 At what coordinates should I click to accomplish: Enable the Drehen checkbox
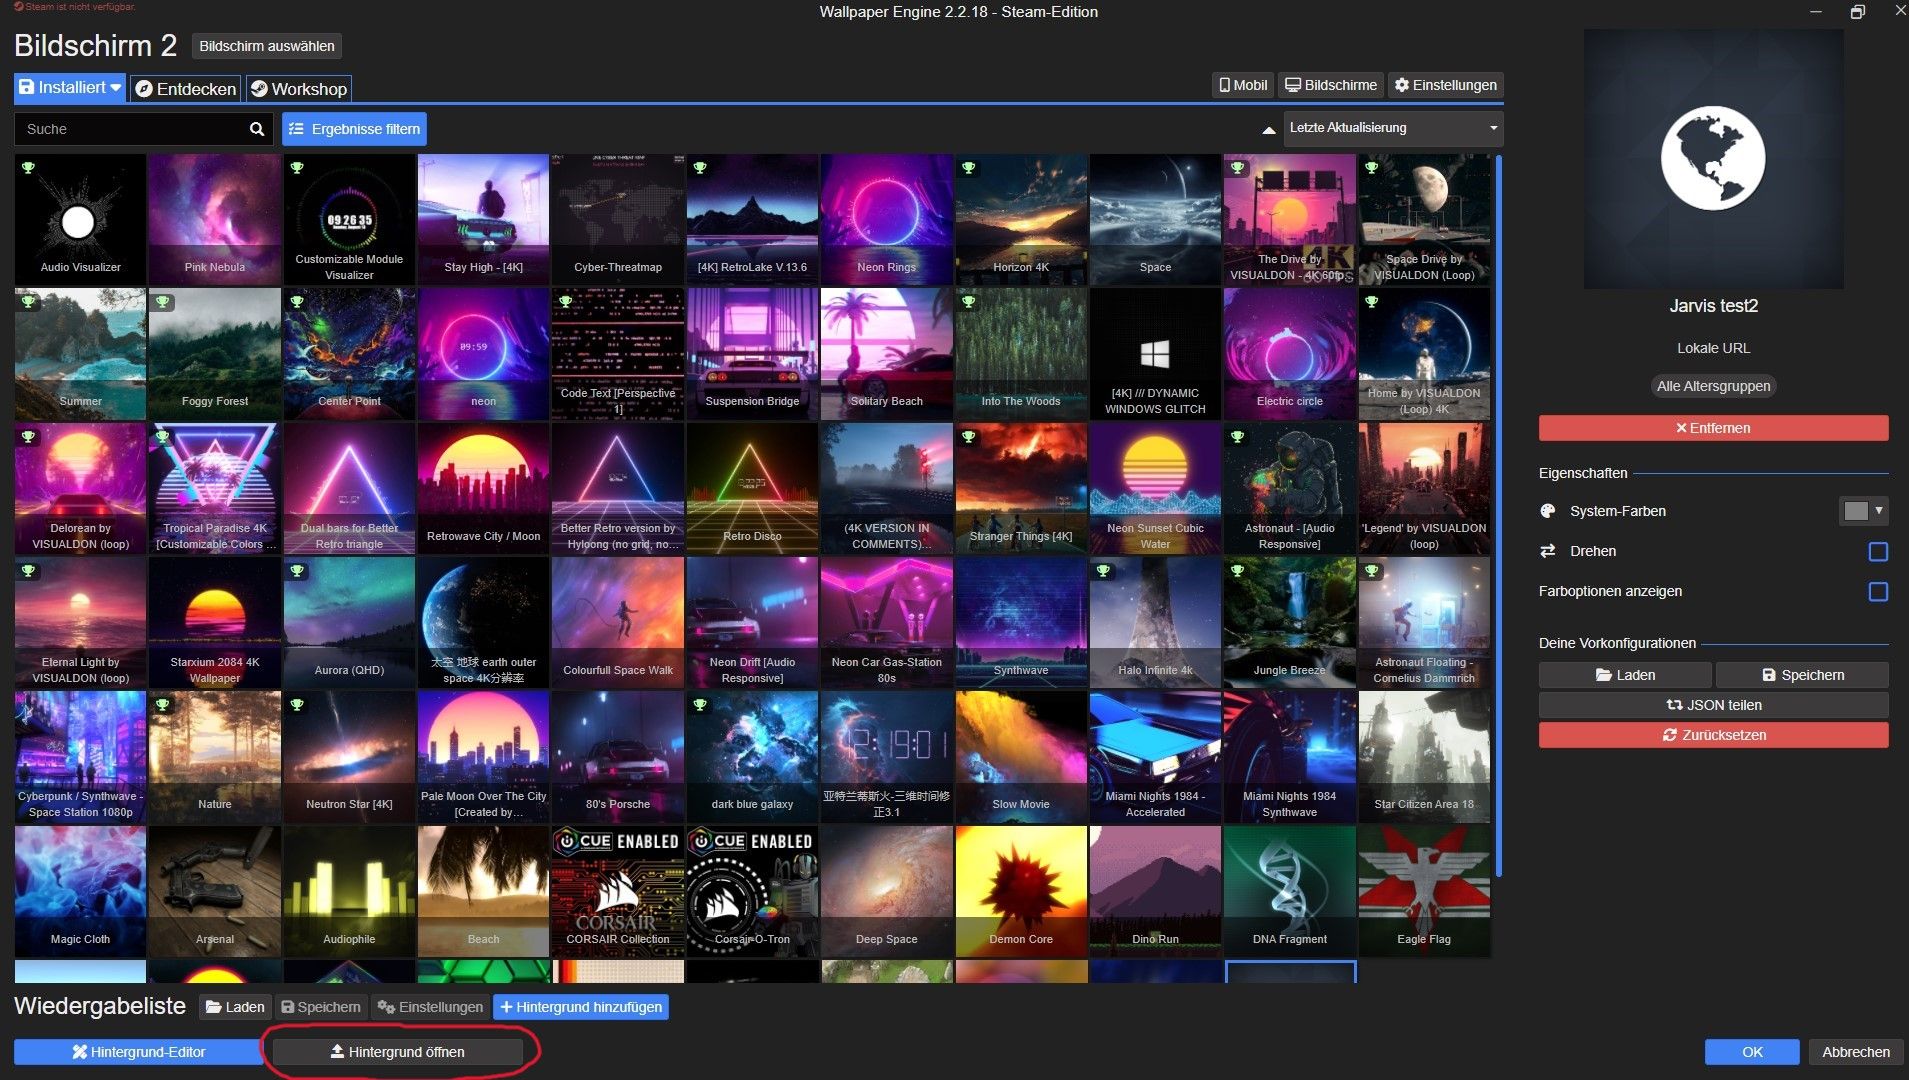click(x=1878, y=552)
